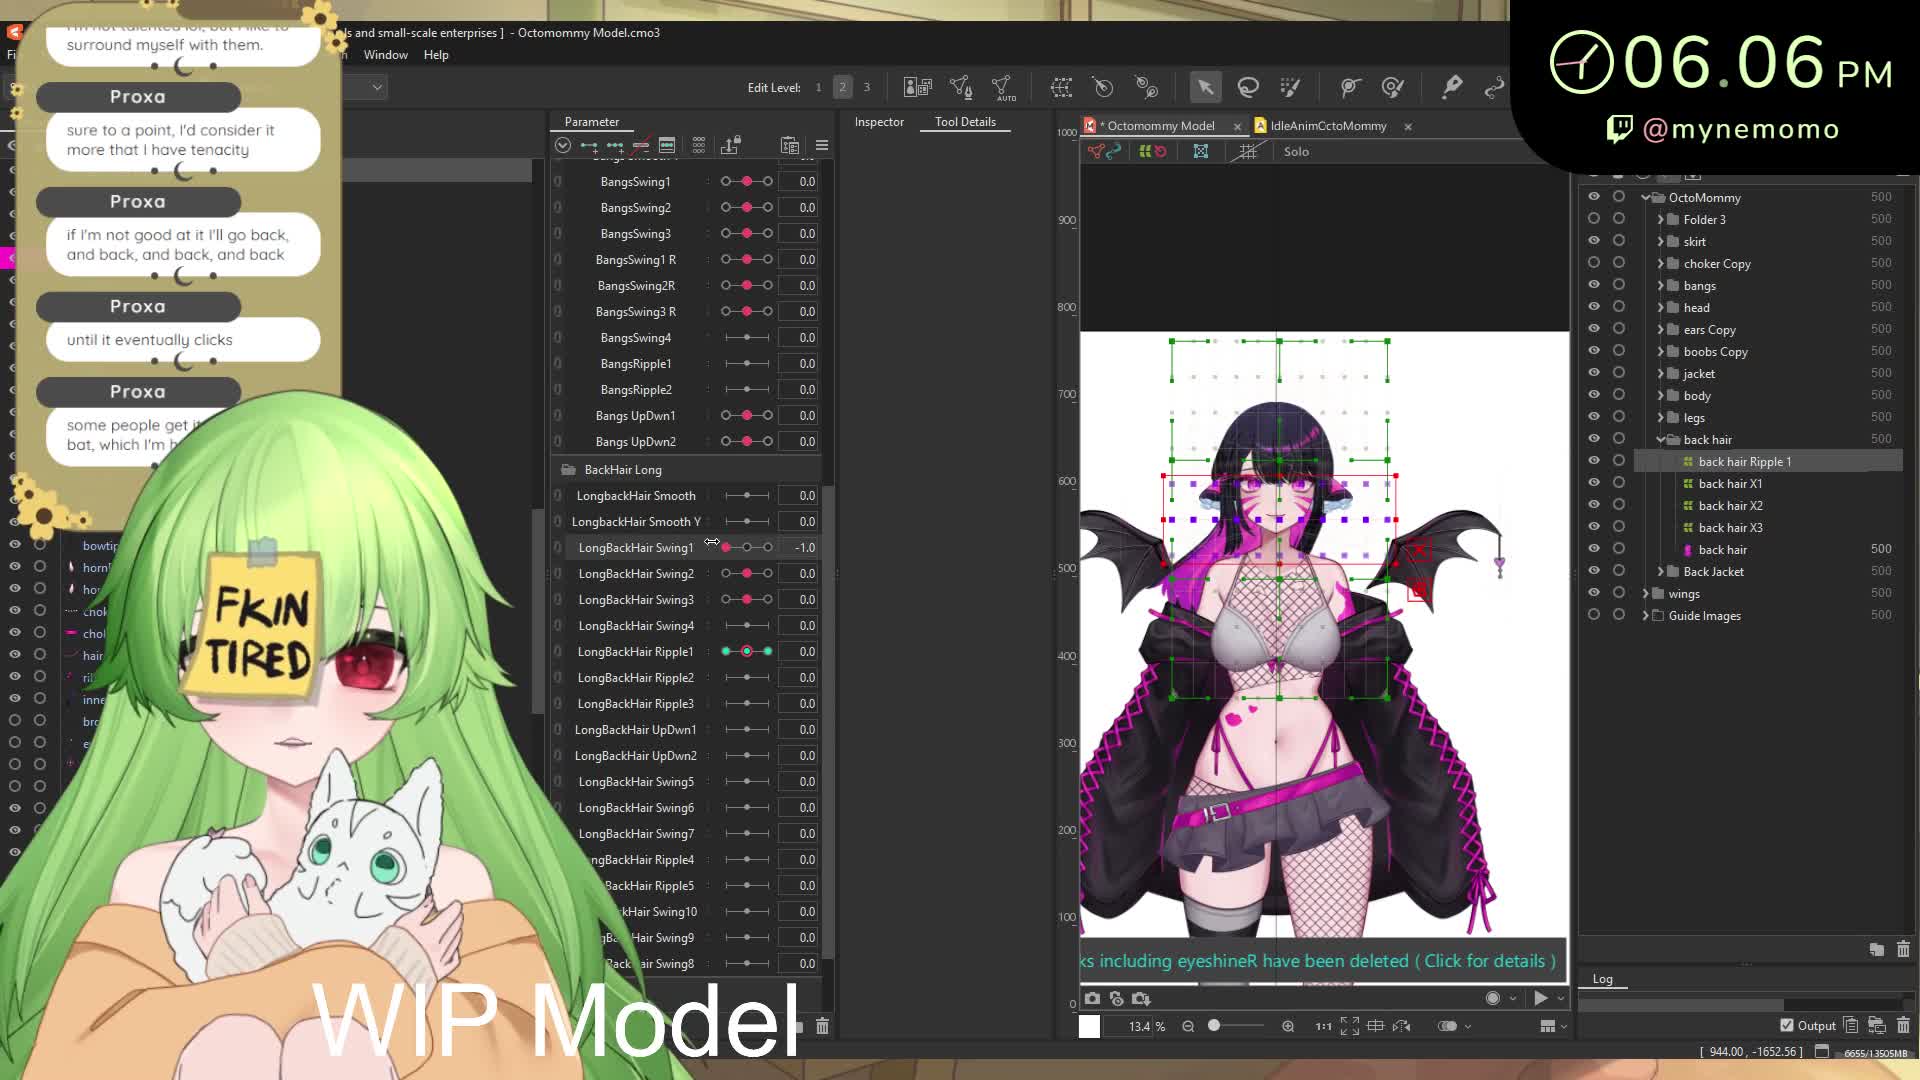This screenshot has width=1920, height=1080.
Task: Hide back hair Ripple 1 deformer
Action: [x=1594, y=461]
